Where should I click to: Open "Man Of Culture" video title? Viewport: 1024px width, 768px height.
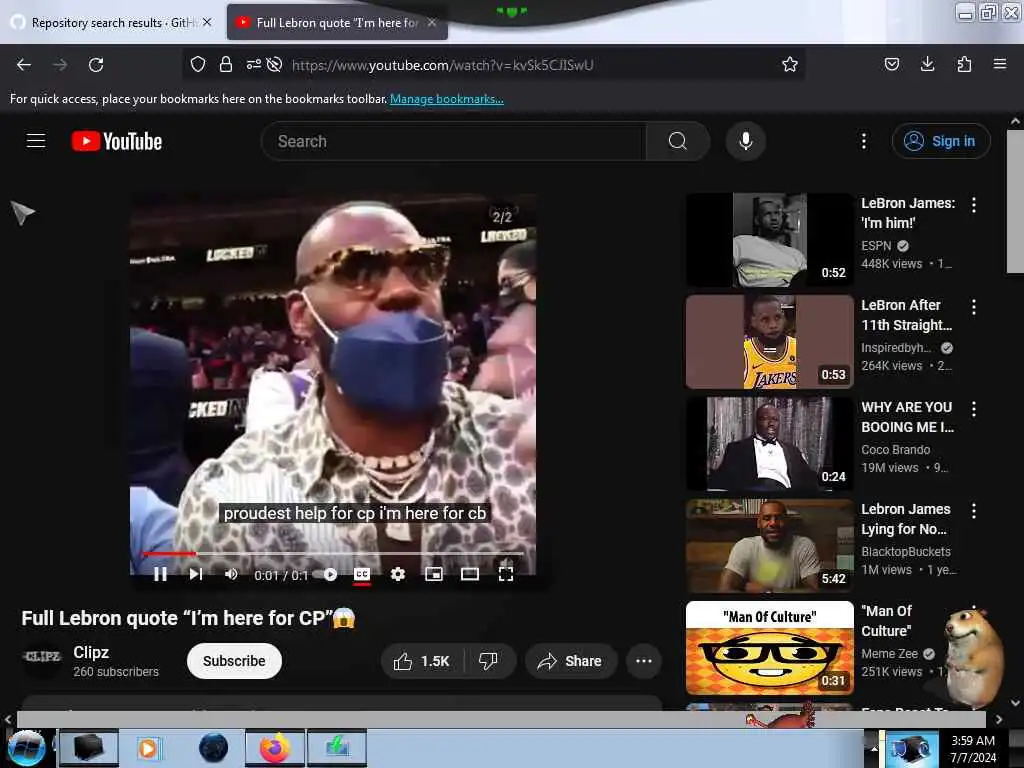pos(887,620)
